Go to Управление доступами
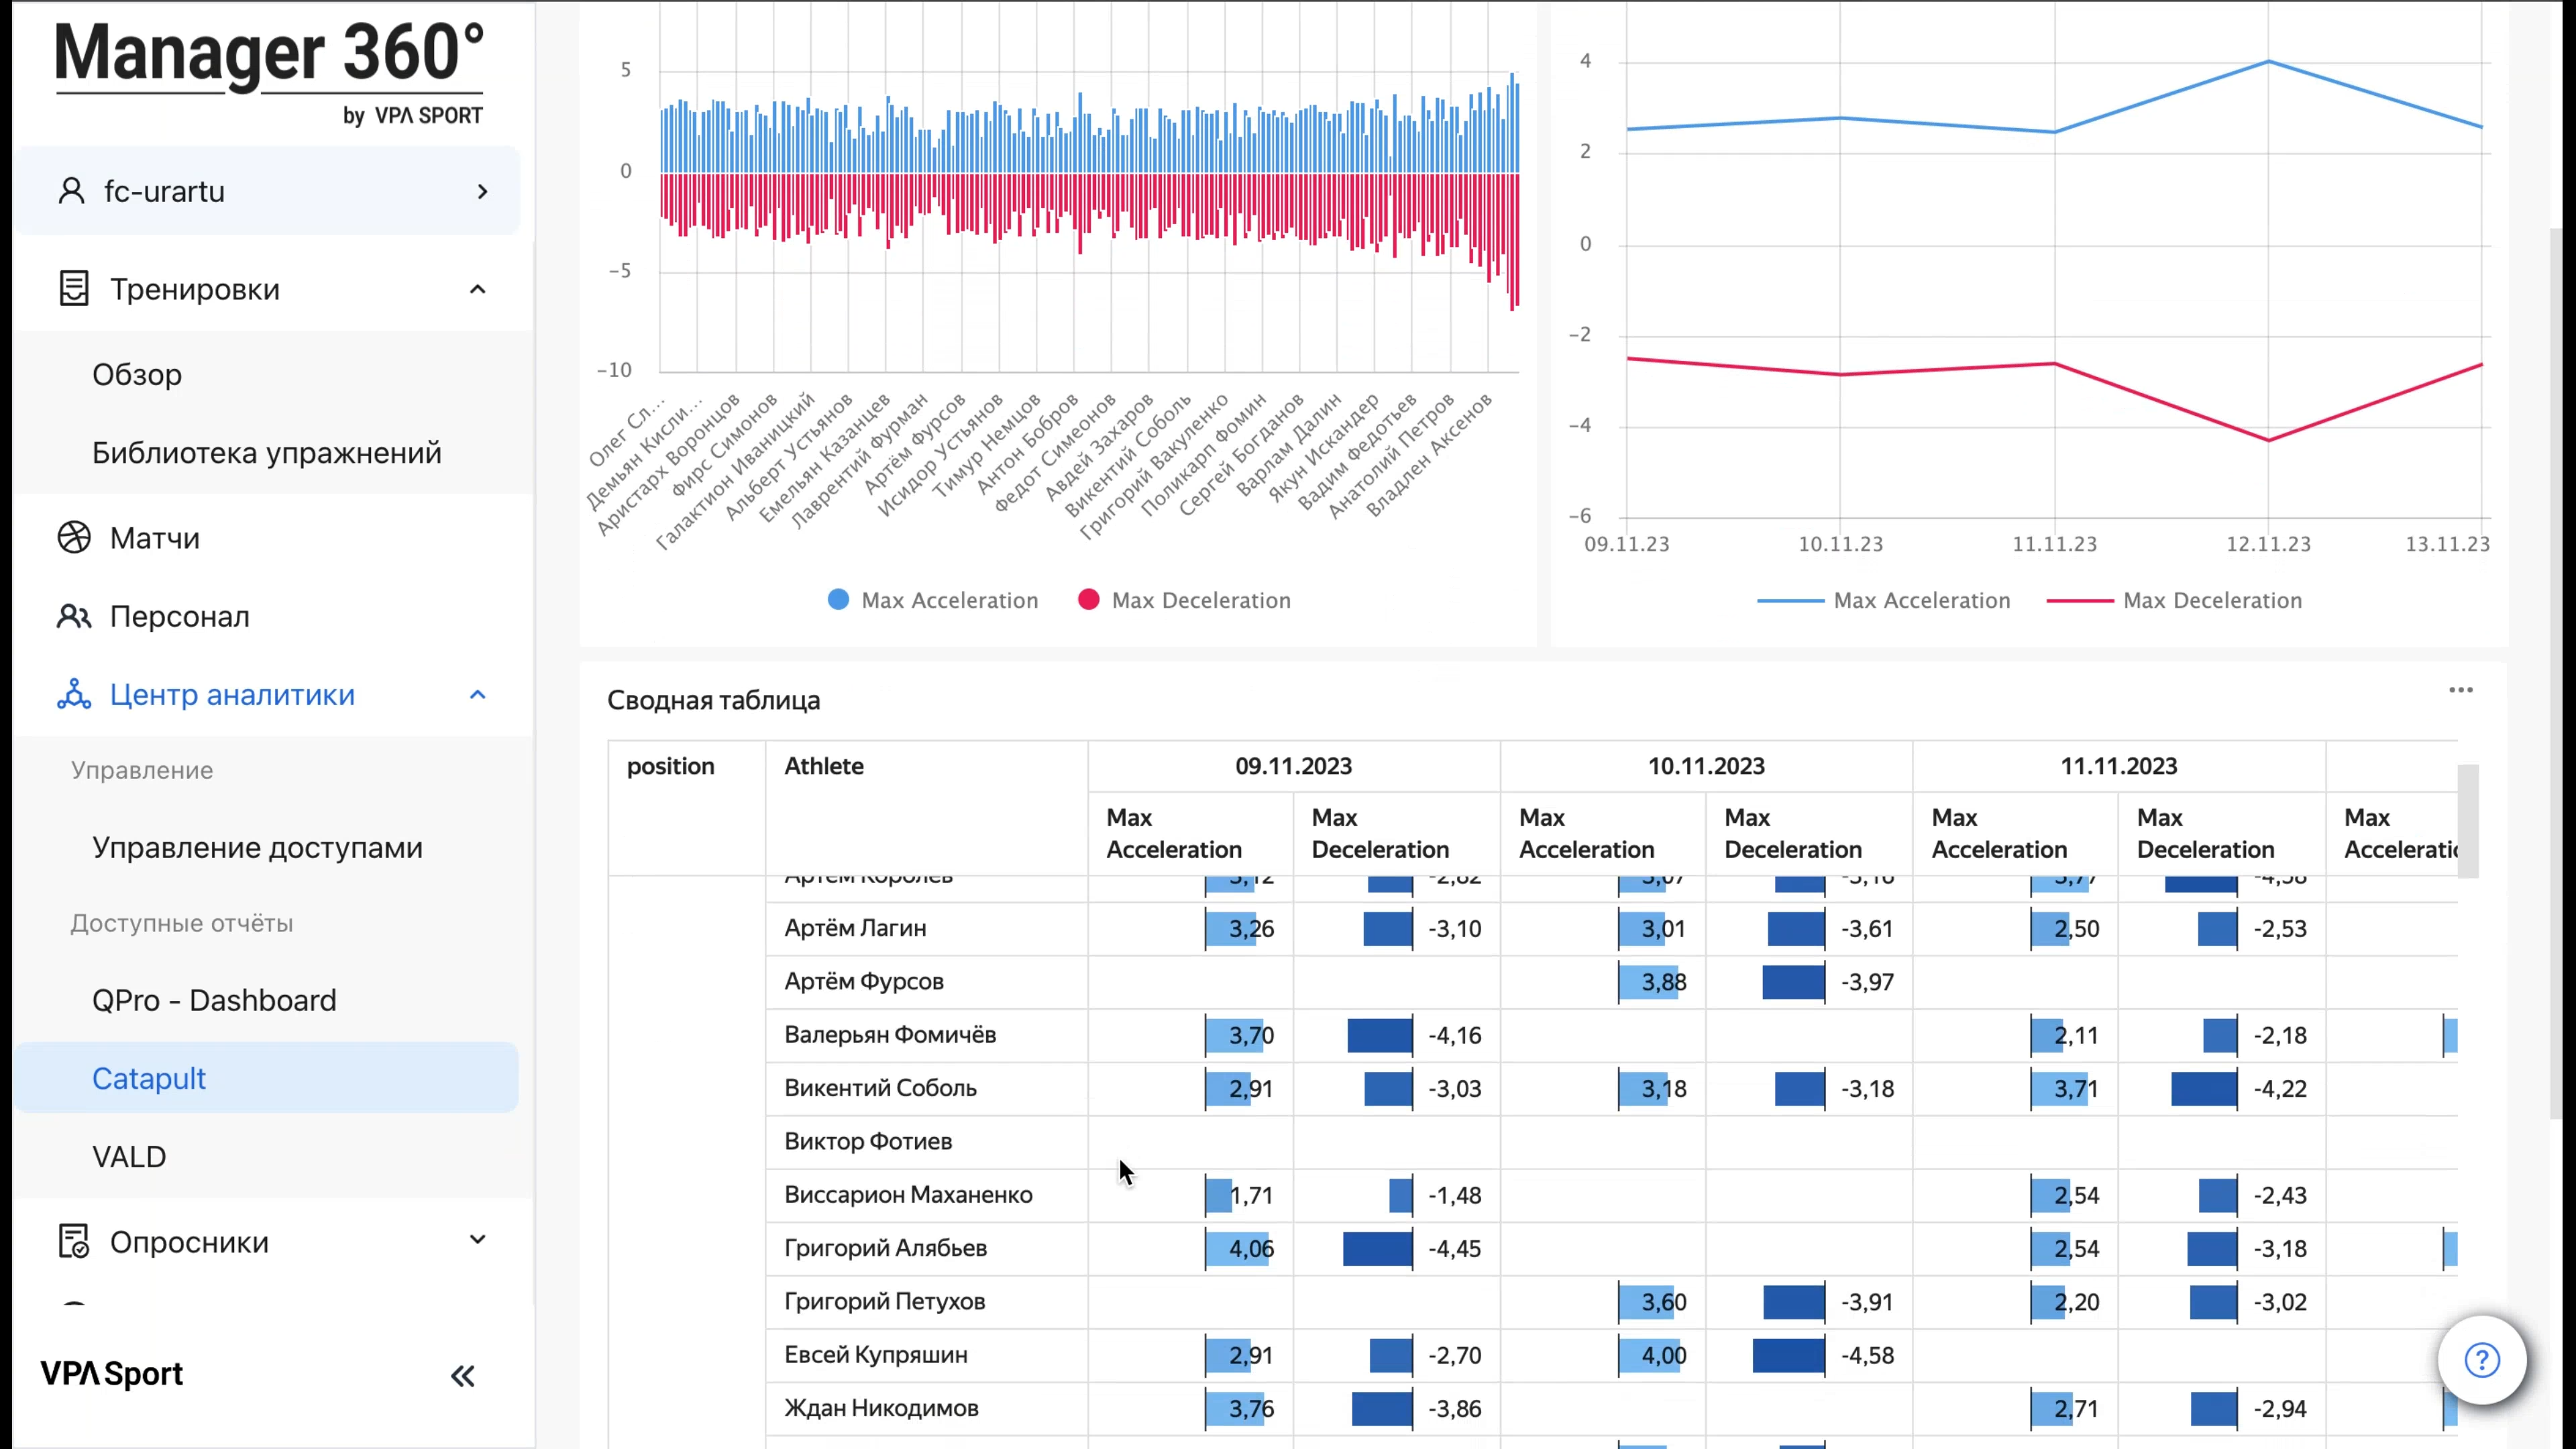 257,847
